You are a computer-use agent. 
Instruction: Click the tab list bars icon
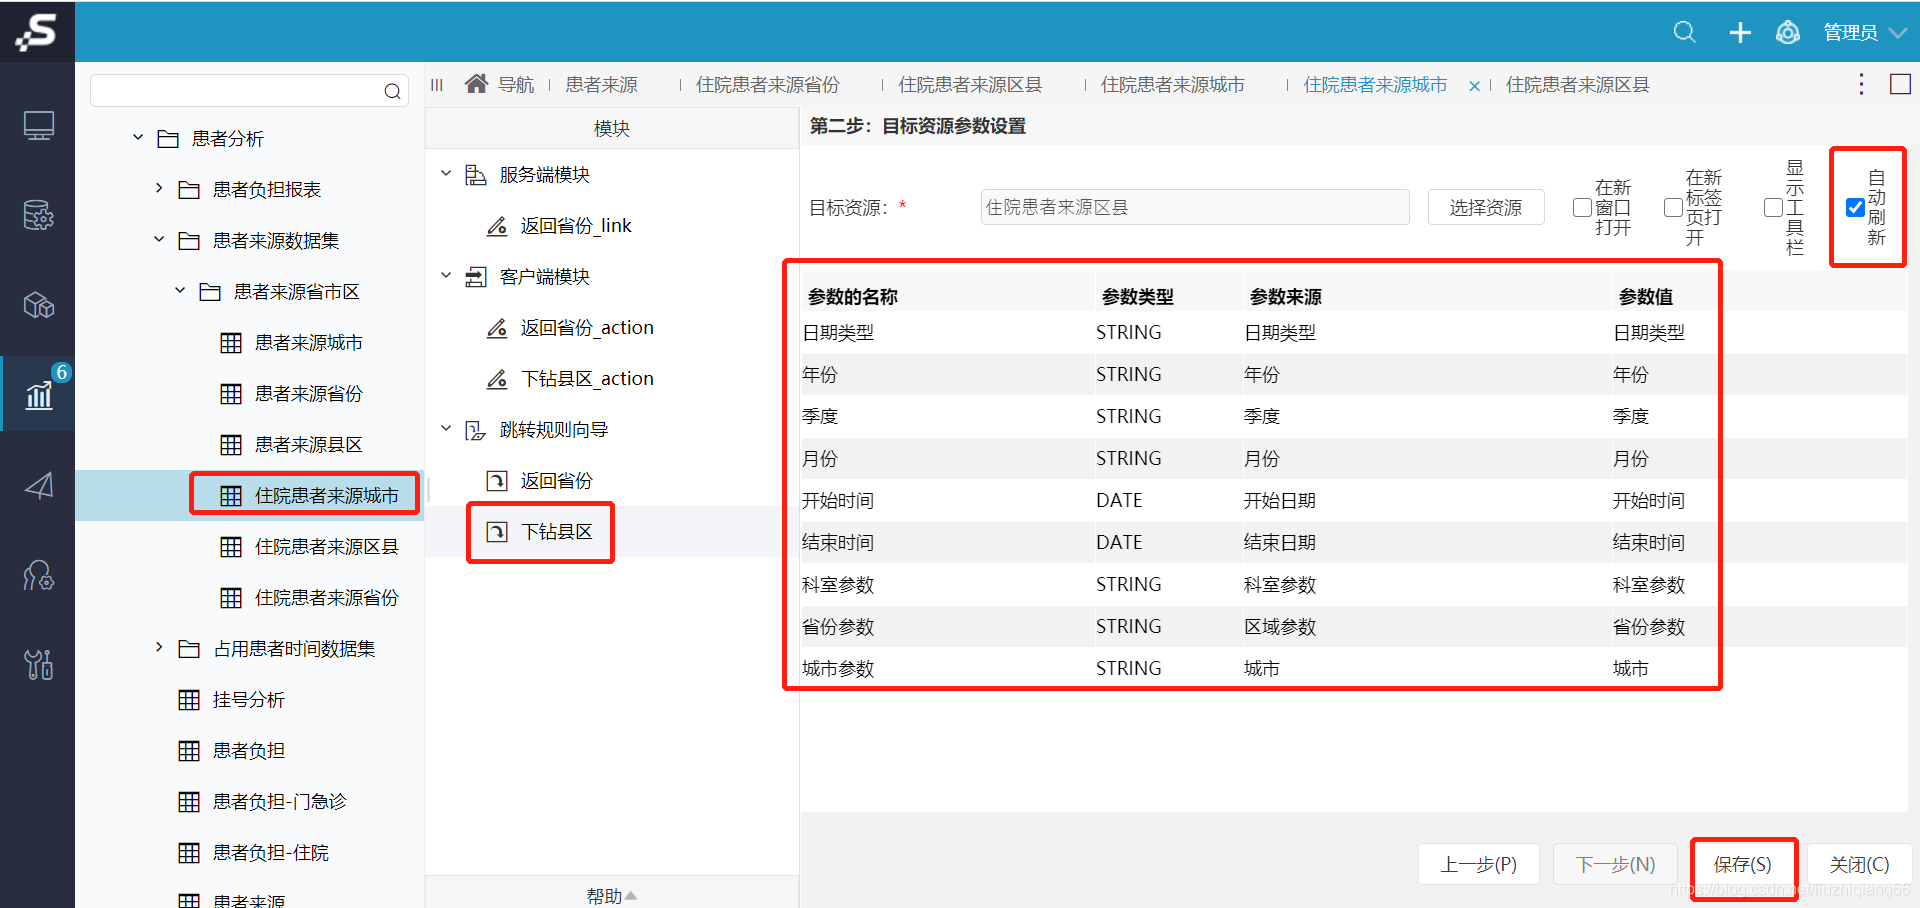pos(437,85)
